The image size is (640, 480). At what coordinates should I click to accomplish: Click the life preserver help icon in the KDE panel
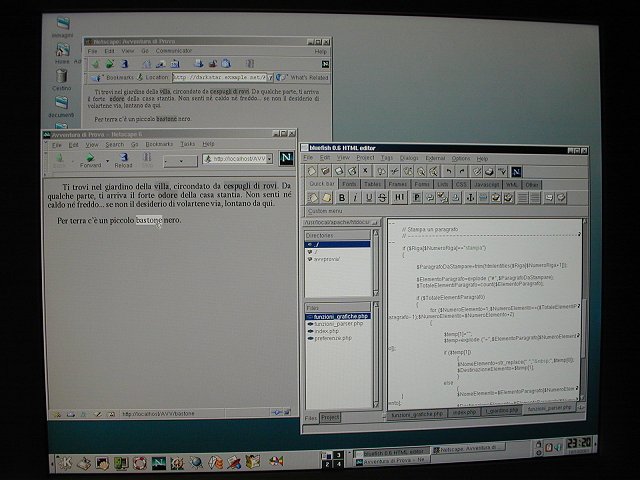point(140,463)
